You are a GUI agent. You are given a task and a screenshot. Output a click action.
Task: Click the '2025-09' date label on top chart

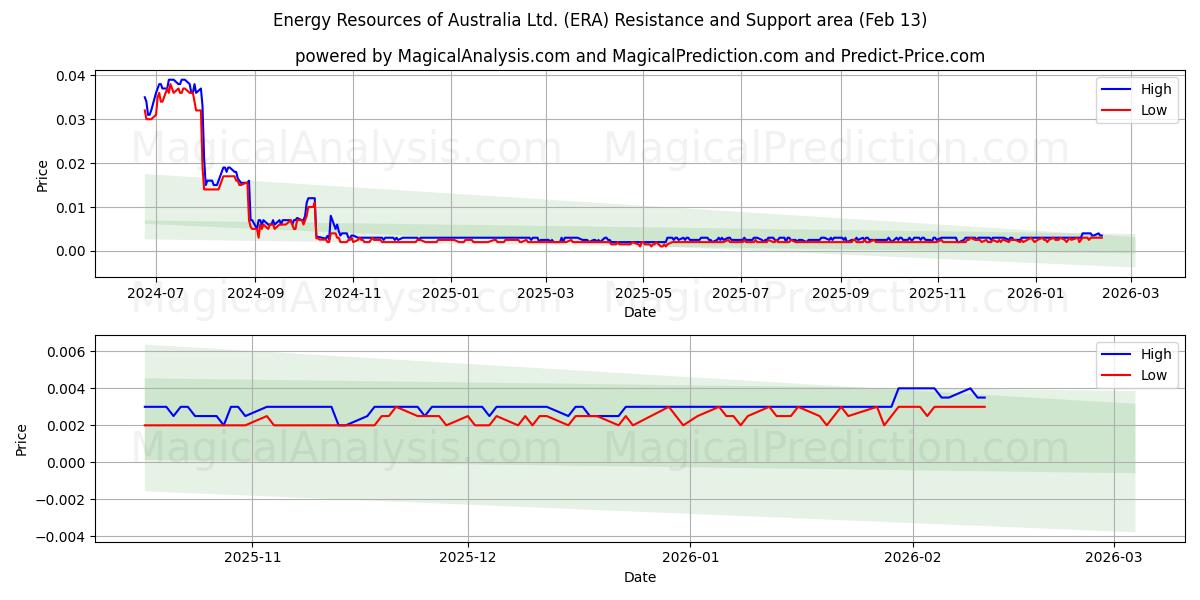[x=840, y=295]
